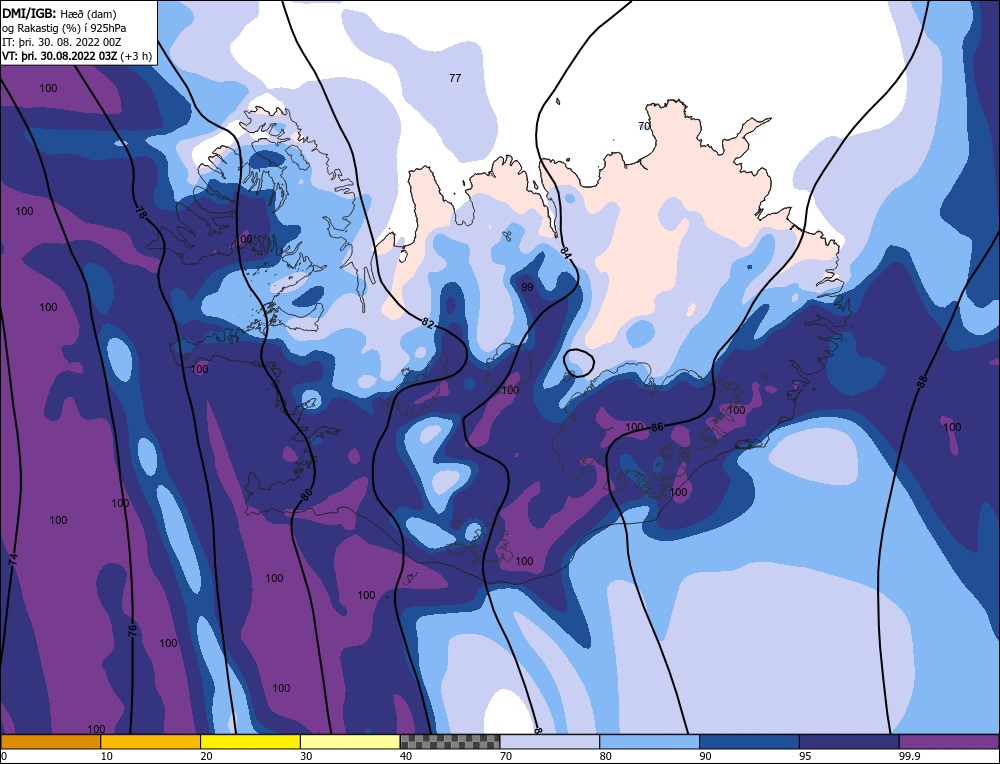Click the 'DMI/IGB: Hæð (dam)' title line

point(59,13)
